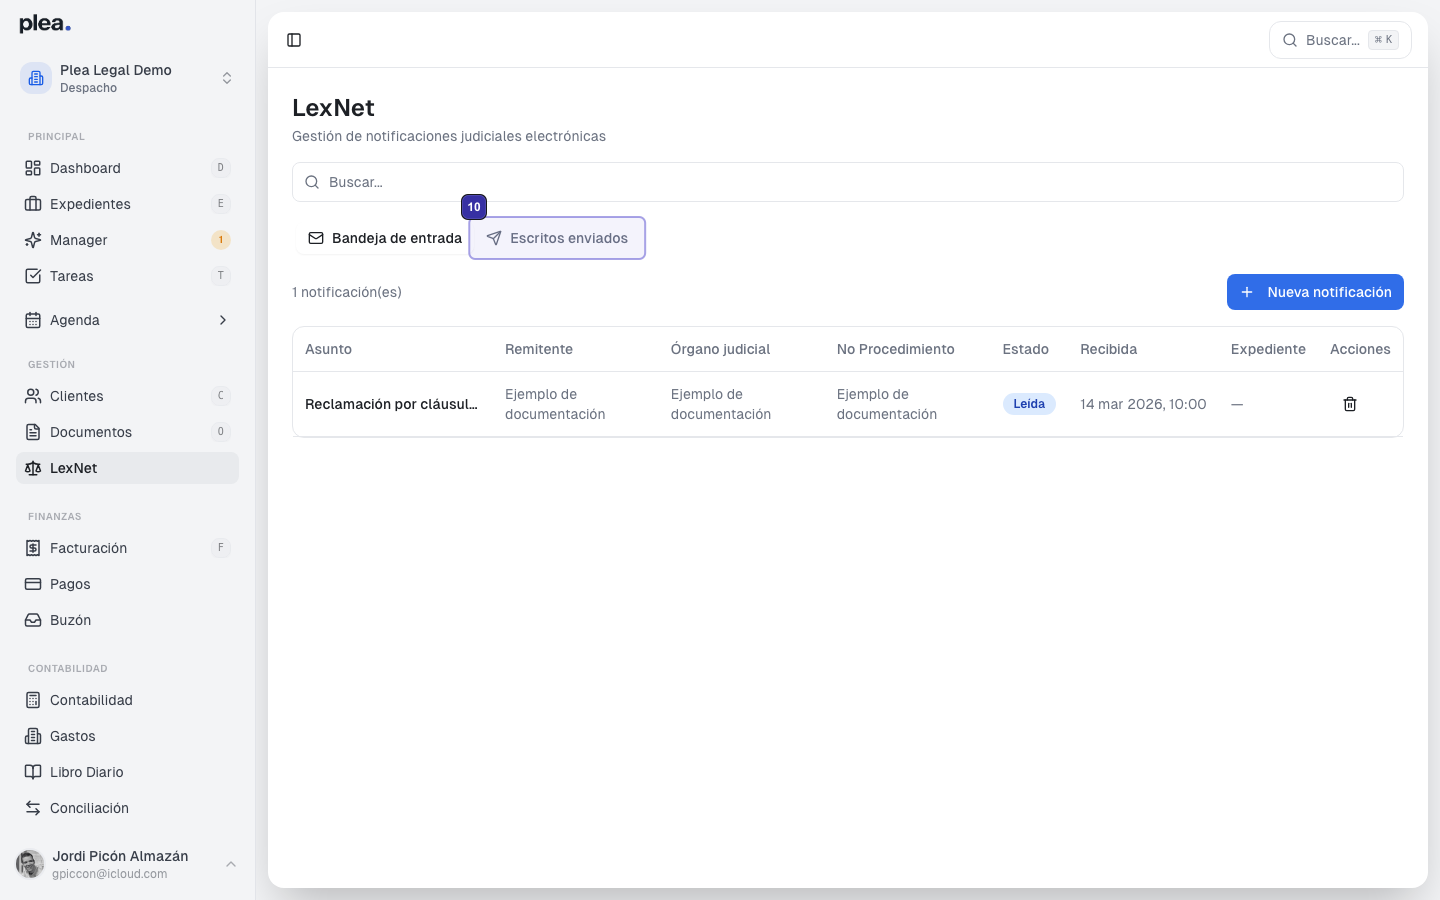The width and height of the screenshot is (1440, 900).
Task: Click Nueva notificación button
Action: (x=1315, y=292)
